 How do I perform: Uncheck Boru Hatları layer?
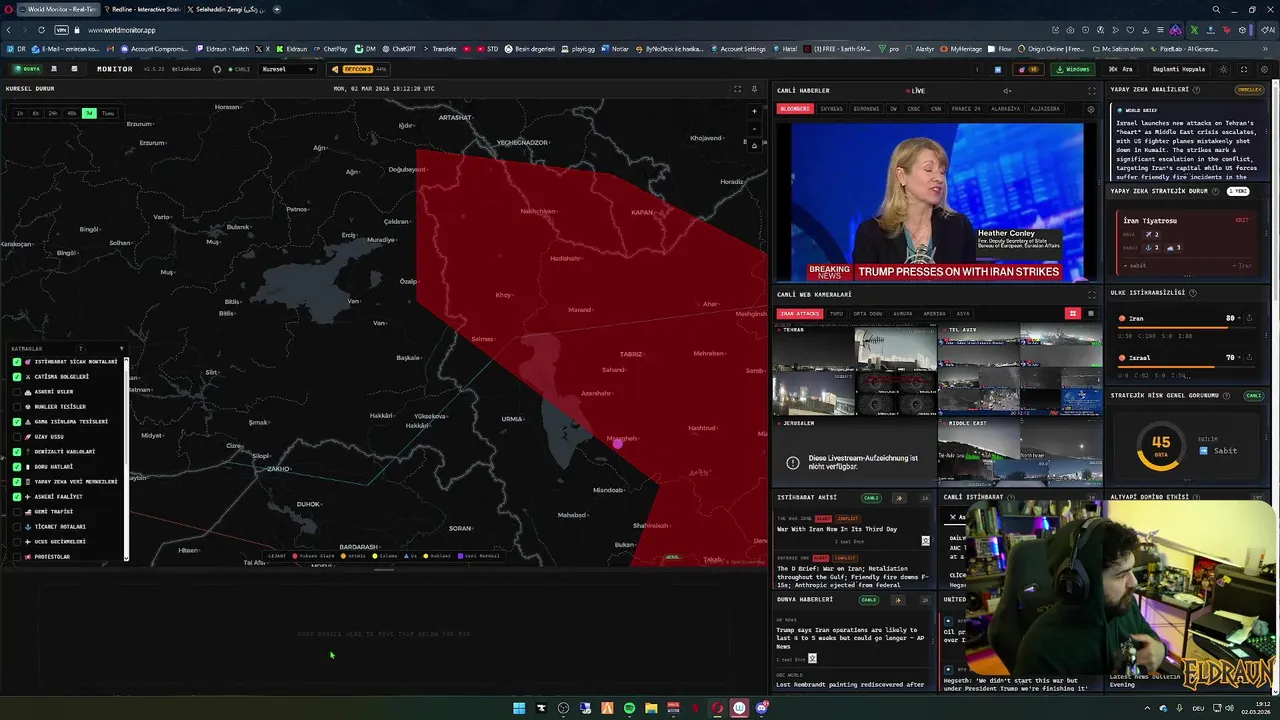coord(17,467)
